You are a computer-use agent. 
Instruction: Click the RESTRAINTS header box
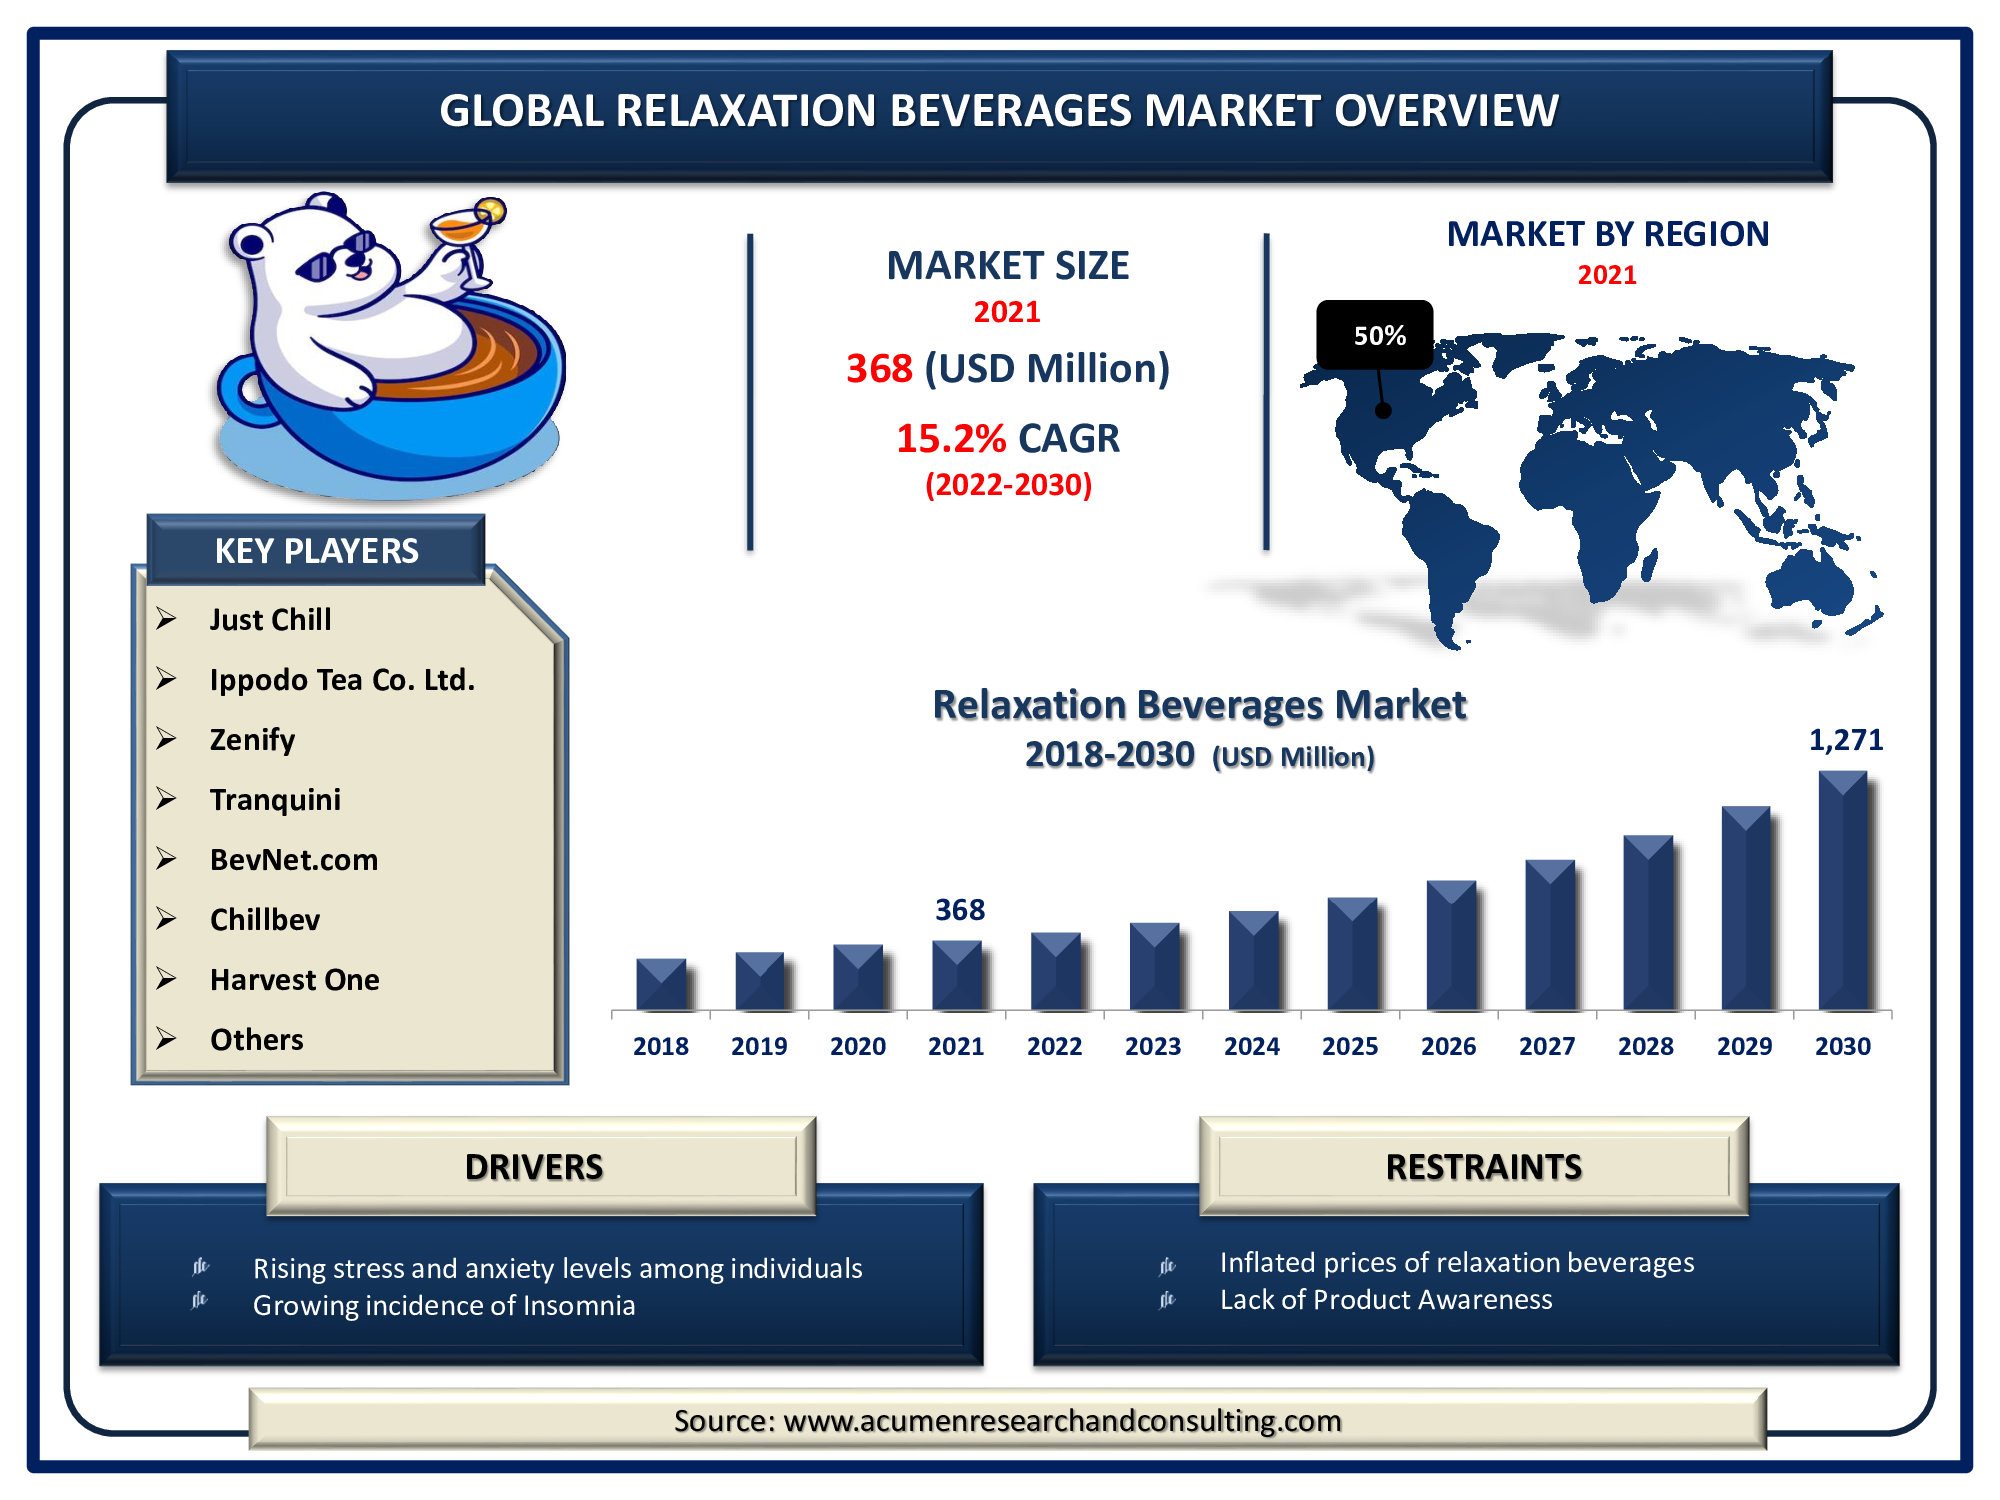(1474, 1166)
